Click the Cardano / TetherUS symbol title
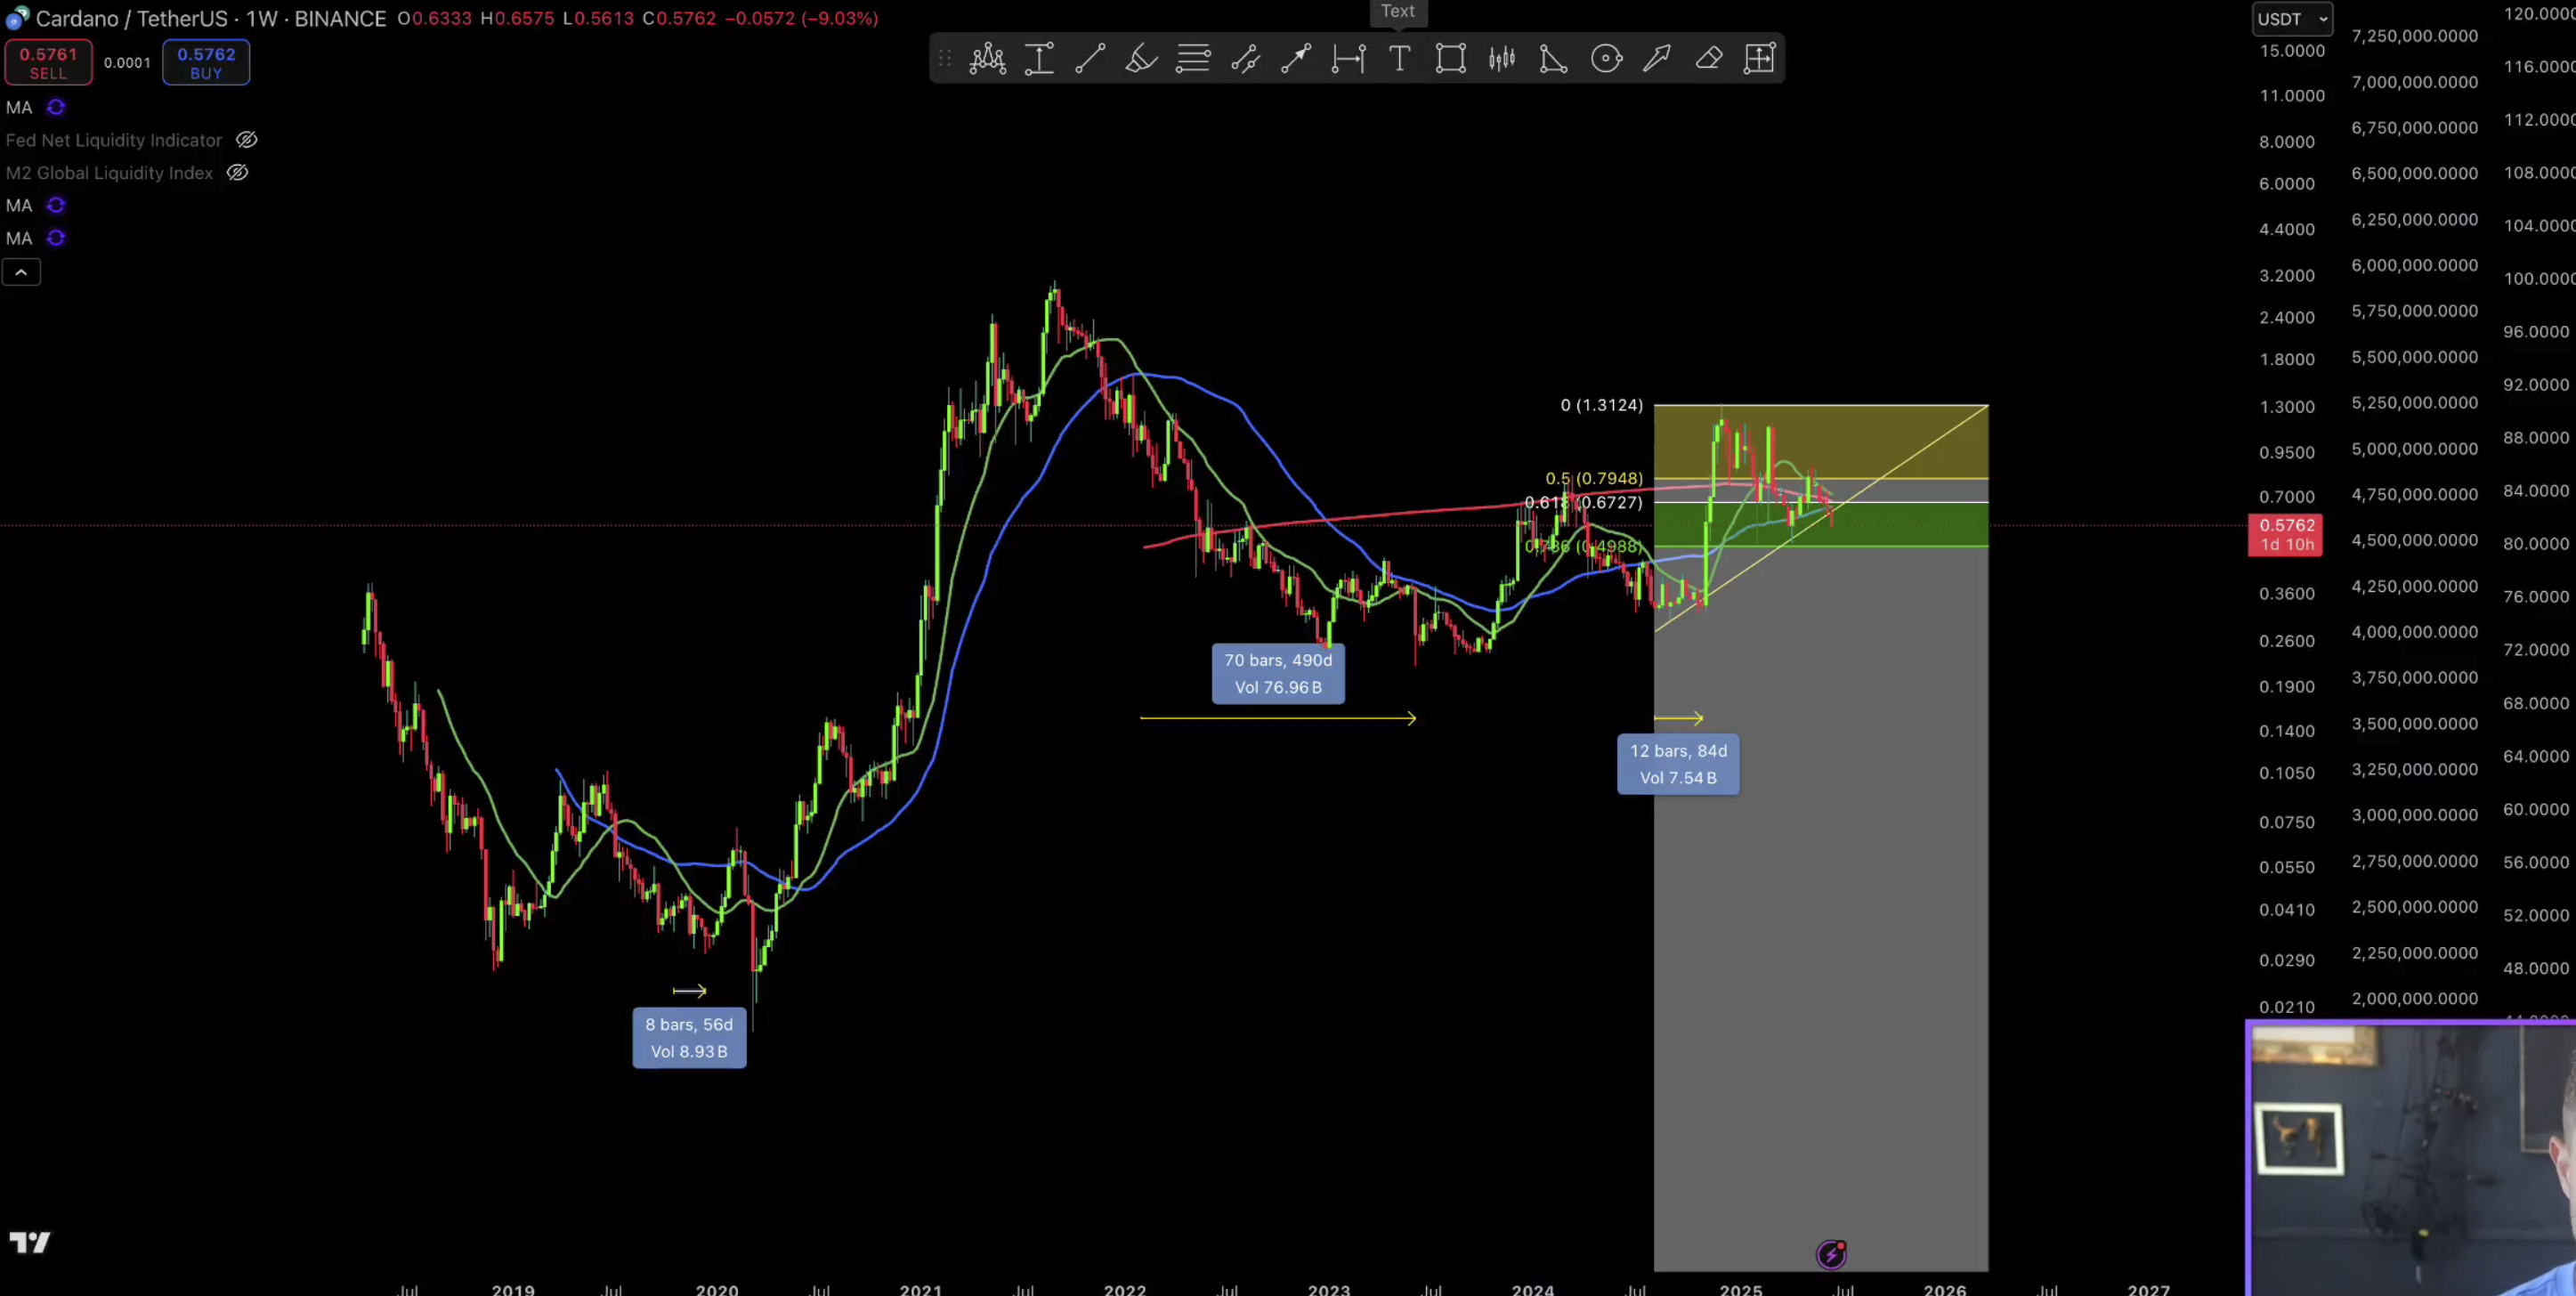 coord(132,18)
